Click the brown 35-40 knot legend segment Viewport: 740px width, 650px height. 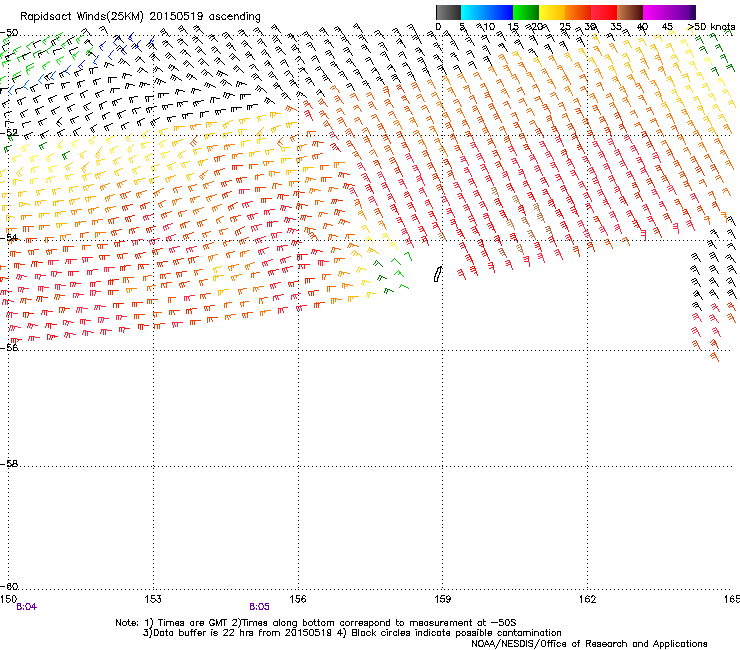click(x=630, y=12)
